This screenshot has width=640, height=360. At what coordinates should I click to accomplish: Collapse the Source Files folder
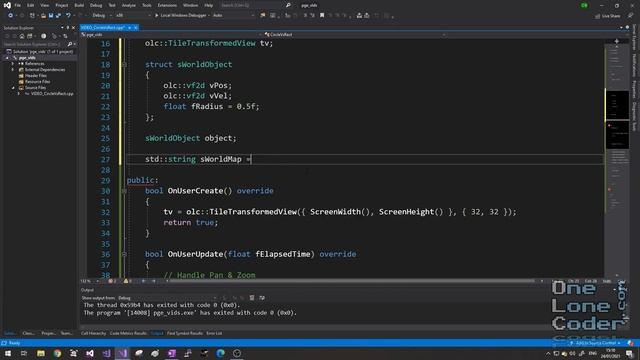[x=13, y=88]
